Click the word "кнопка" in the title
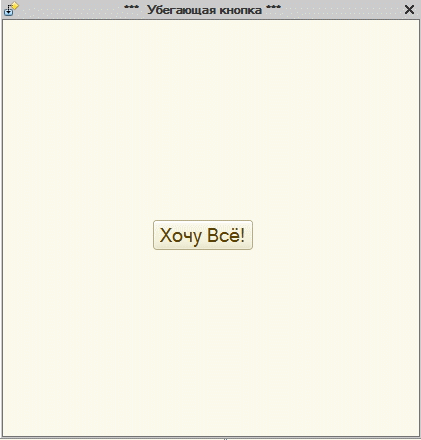Screen dimensions: 421x440 [x=240, y=10]
